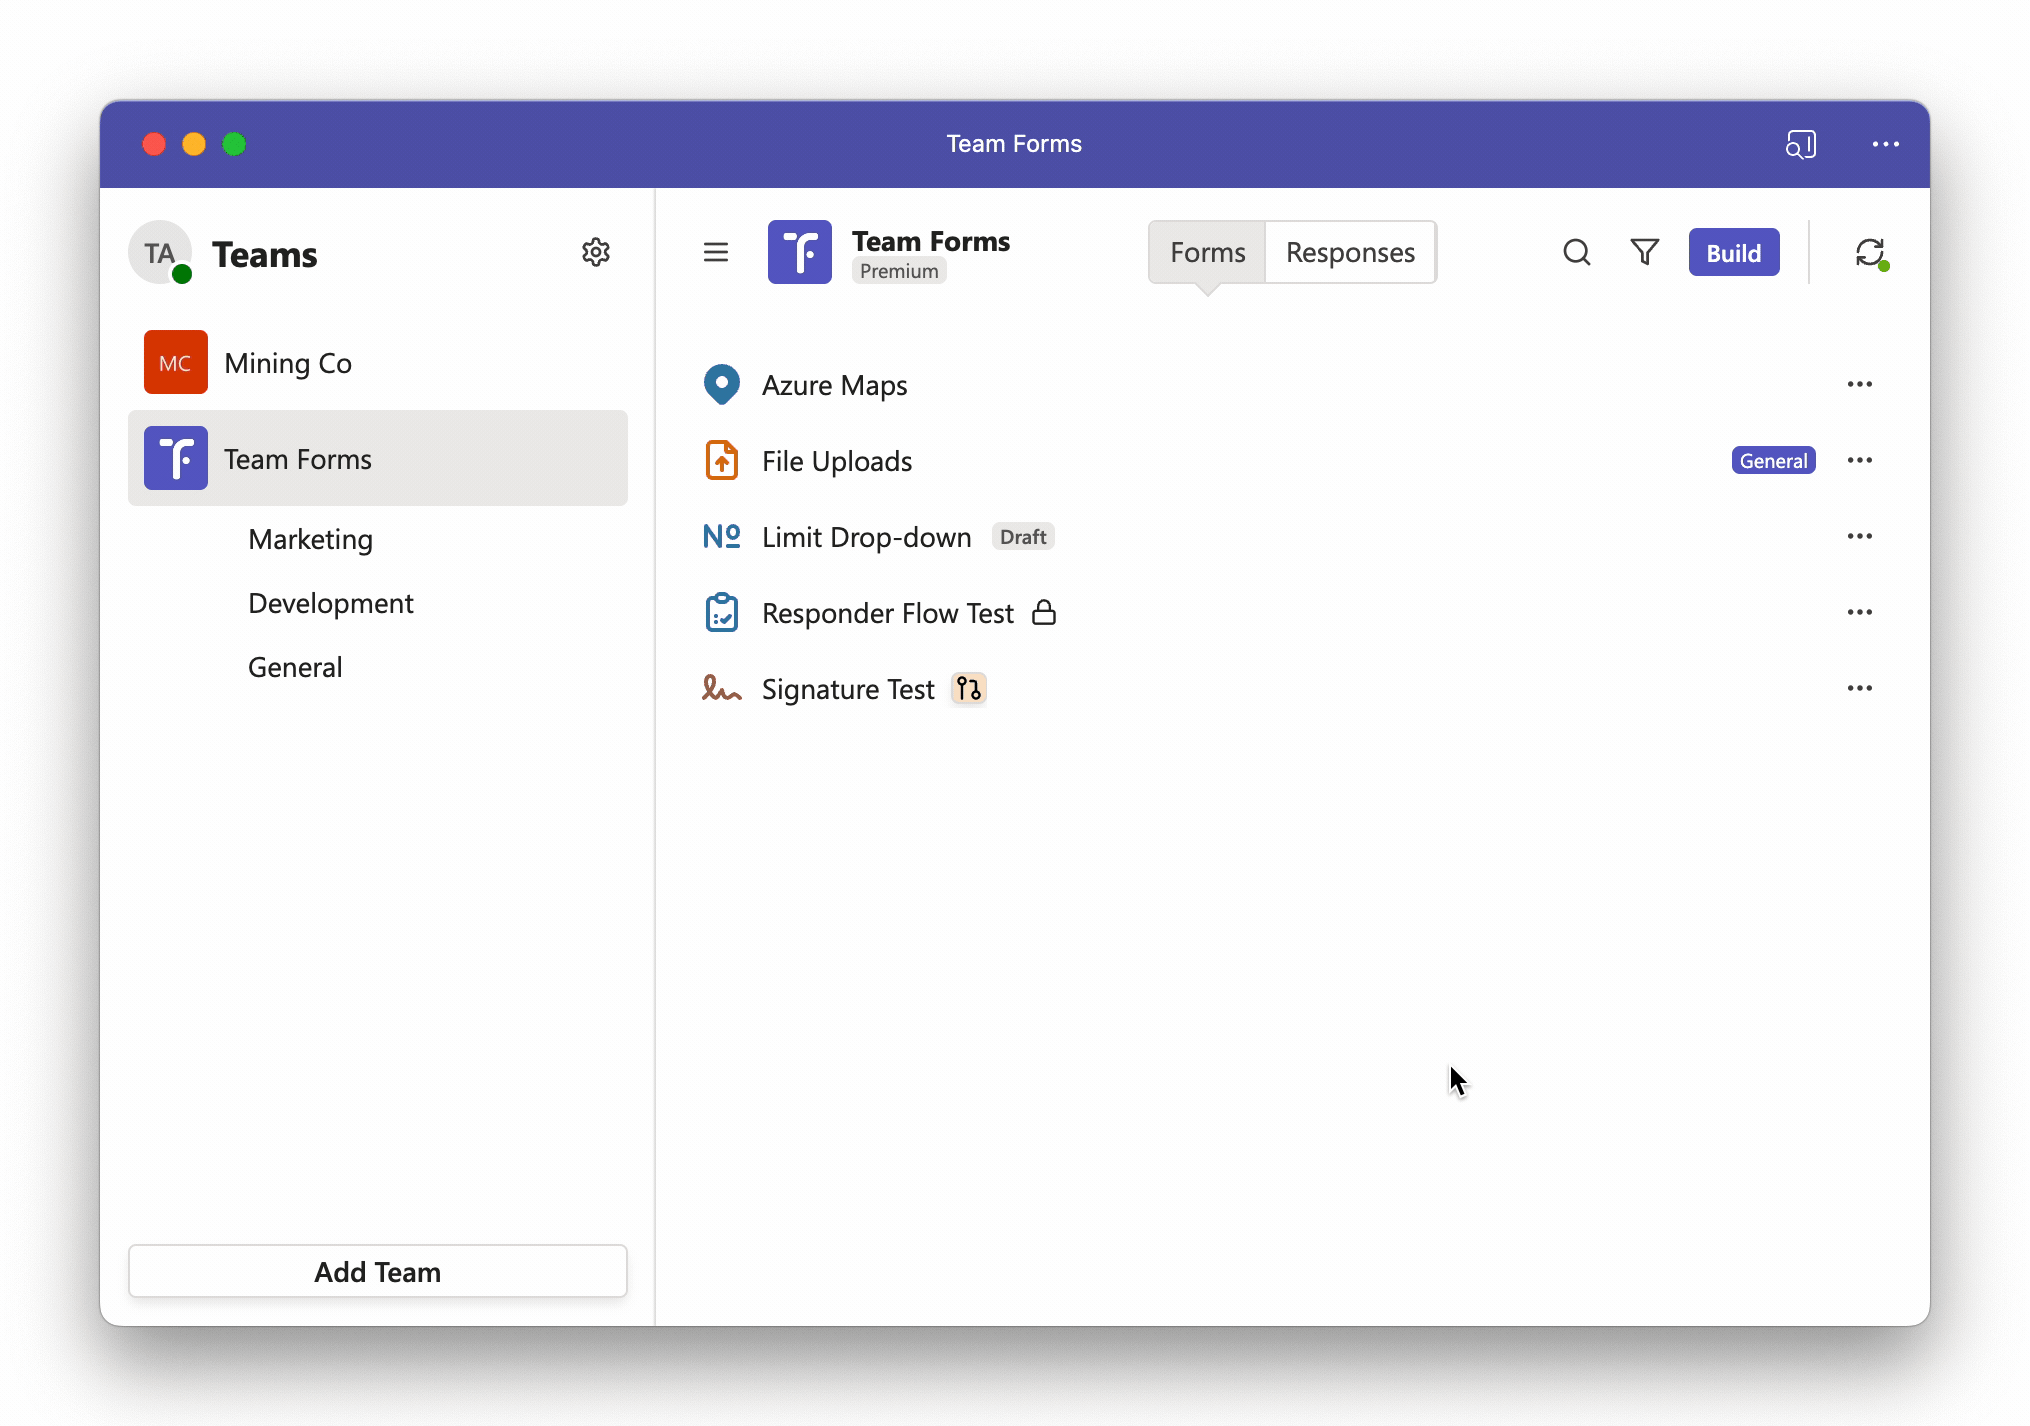Toggle the hamburger menu icon

click(716, 252)
